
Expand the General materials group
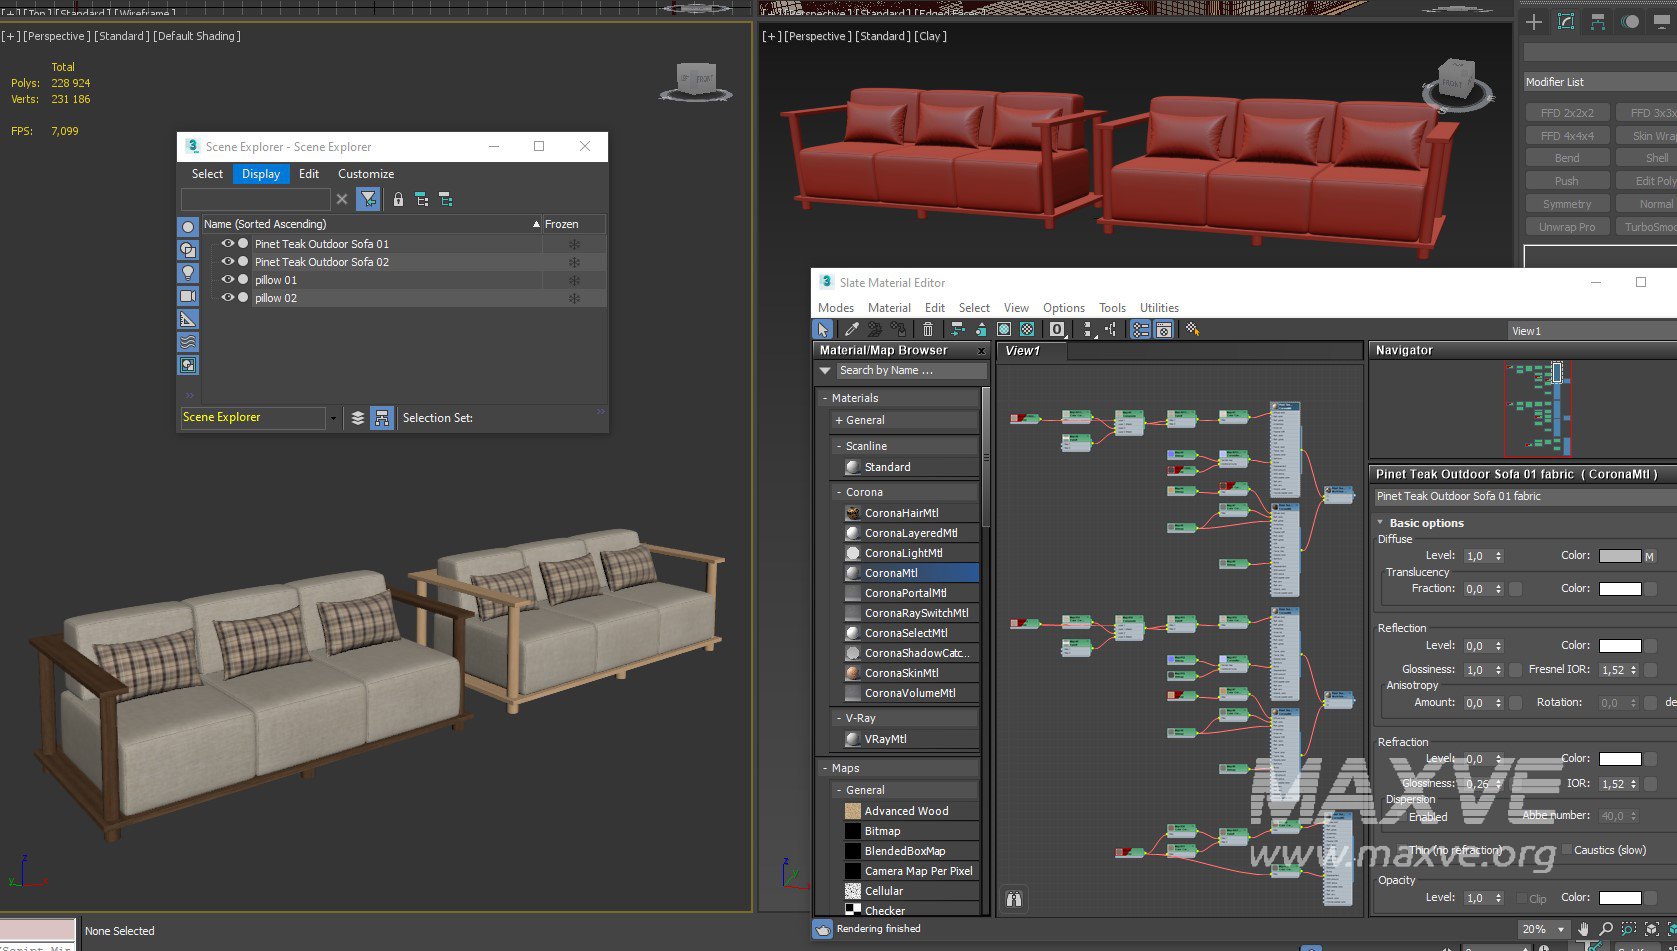coord(839,420)
